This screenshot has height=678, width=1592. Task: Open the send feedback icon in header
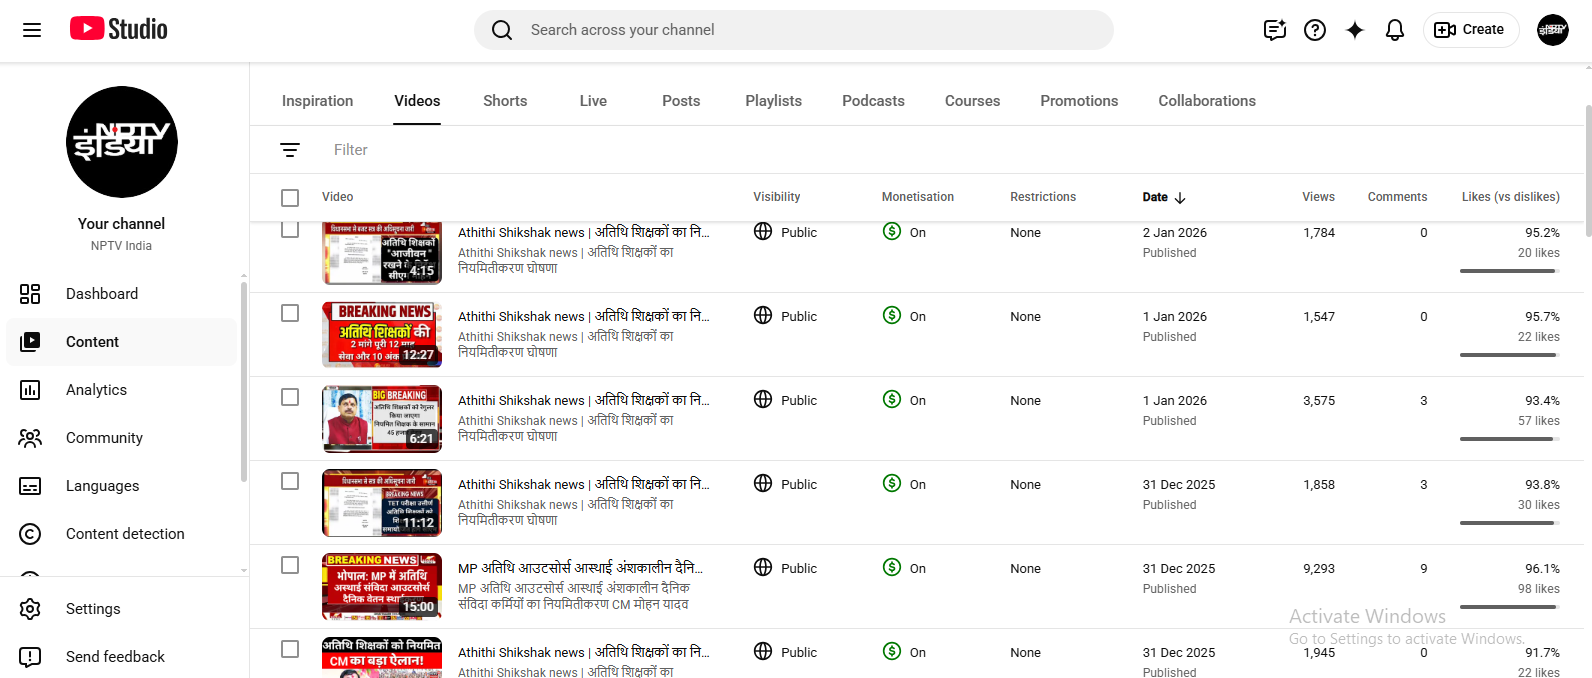[1274, 30]
